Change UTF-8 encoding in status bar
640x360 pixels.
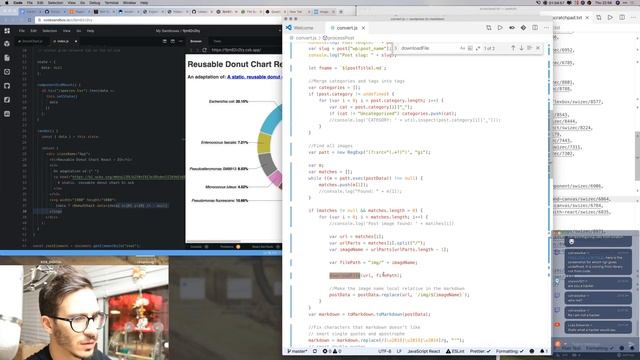point(384,351)
